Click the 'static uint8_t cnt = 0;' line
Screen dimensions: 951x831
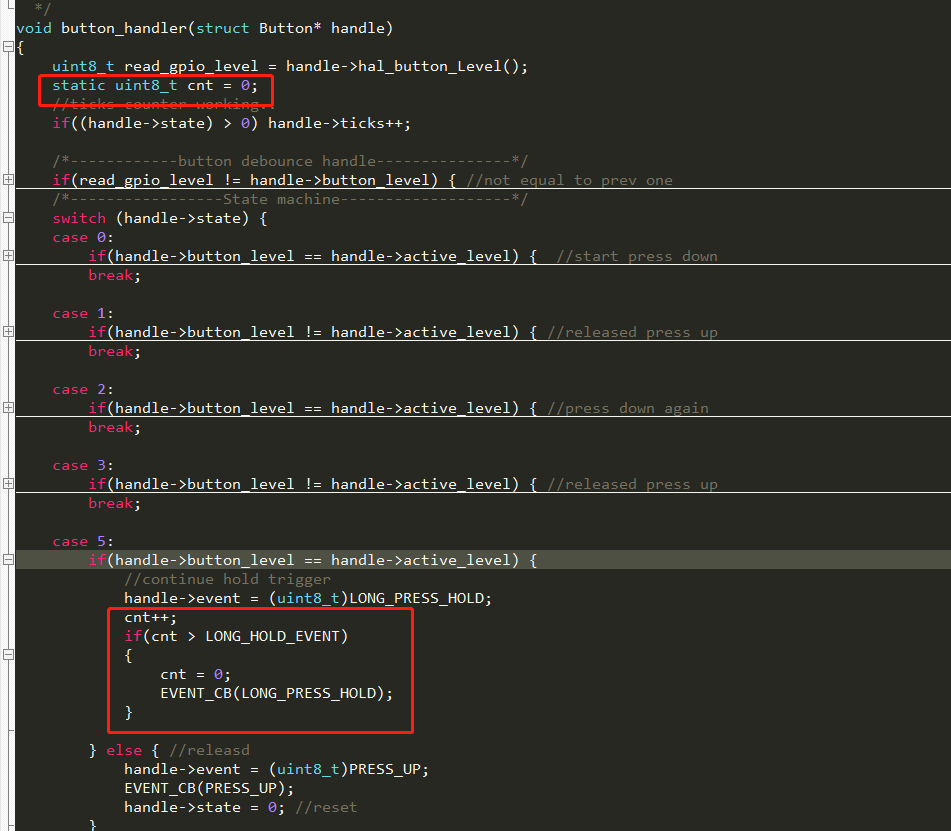click(x=155, y=85)
